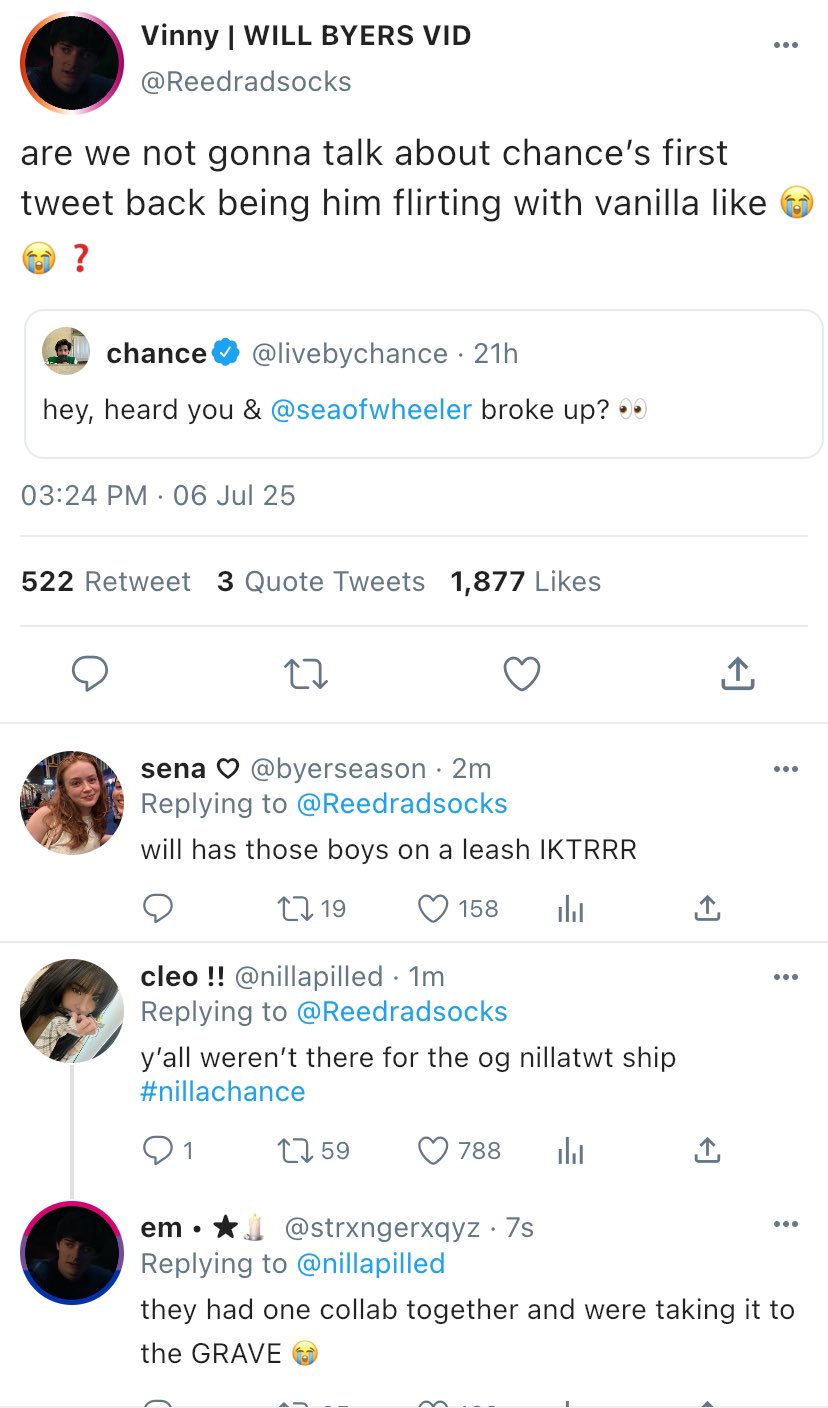View analytics on cleo's reply

pos(570,1152)
